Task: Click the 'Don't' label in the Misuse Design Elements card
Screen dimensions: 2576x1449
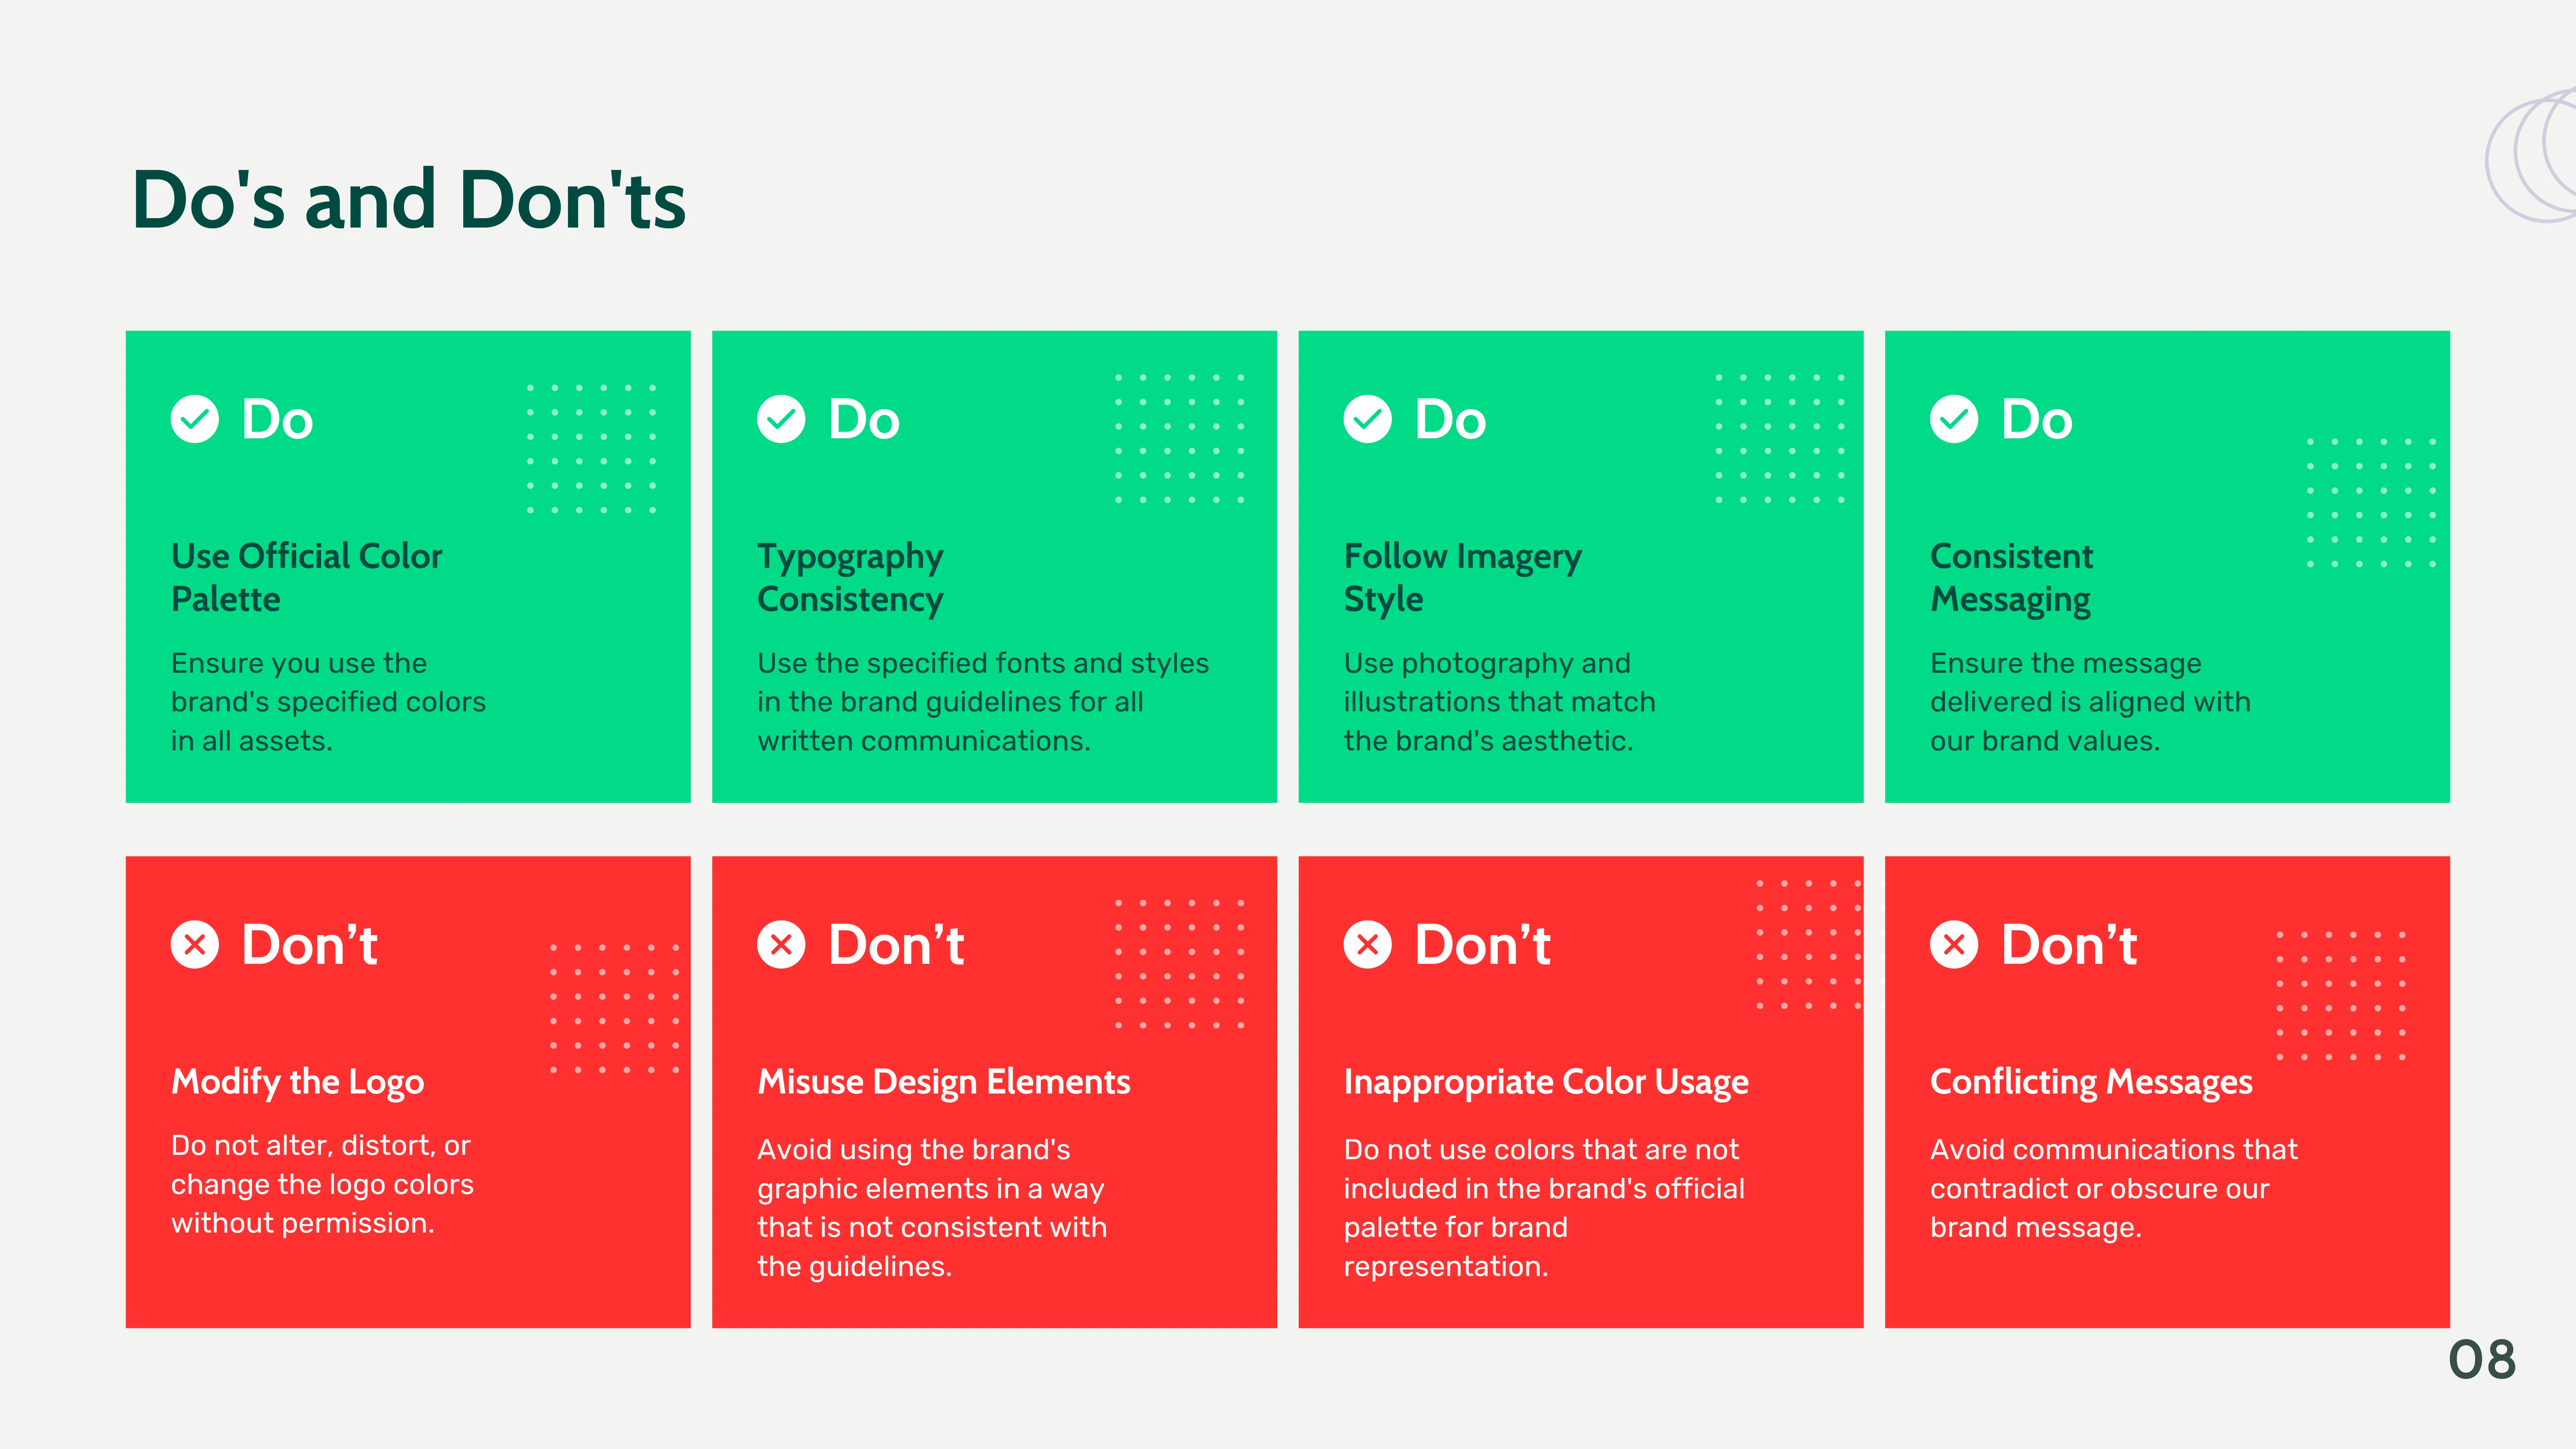Action: (x=896, y=944)
